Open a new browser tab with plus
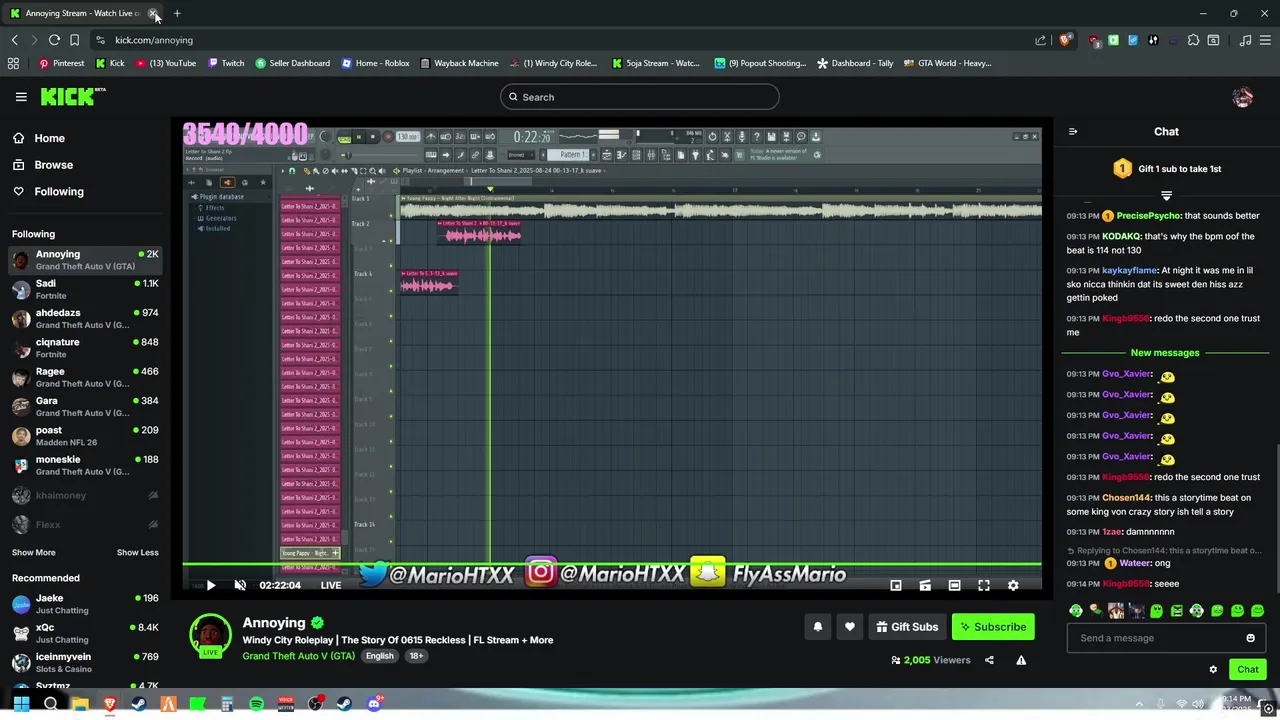The height and width of the screenshot is (720, 1280). [177, 13]
